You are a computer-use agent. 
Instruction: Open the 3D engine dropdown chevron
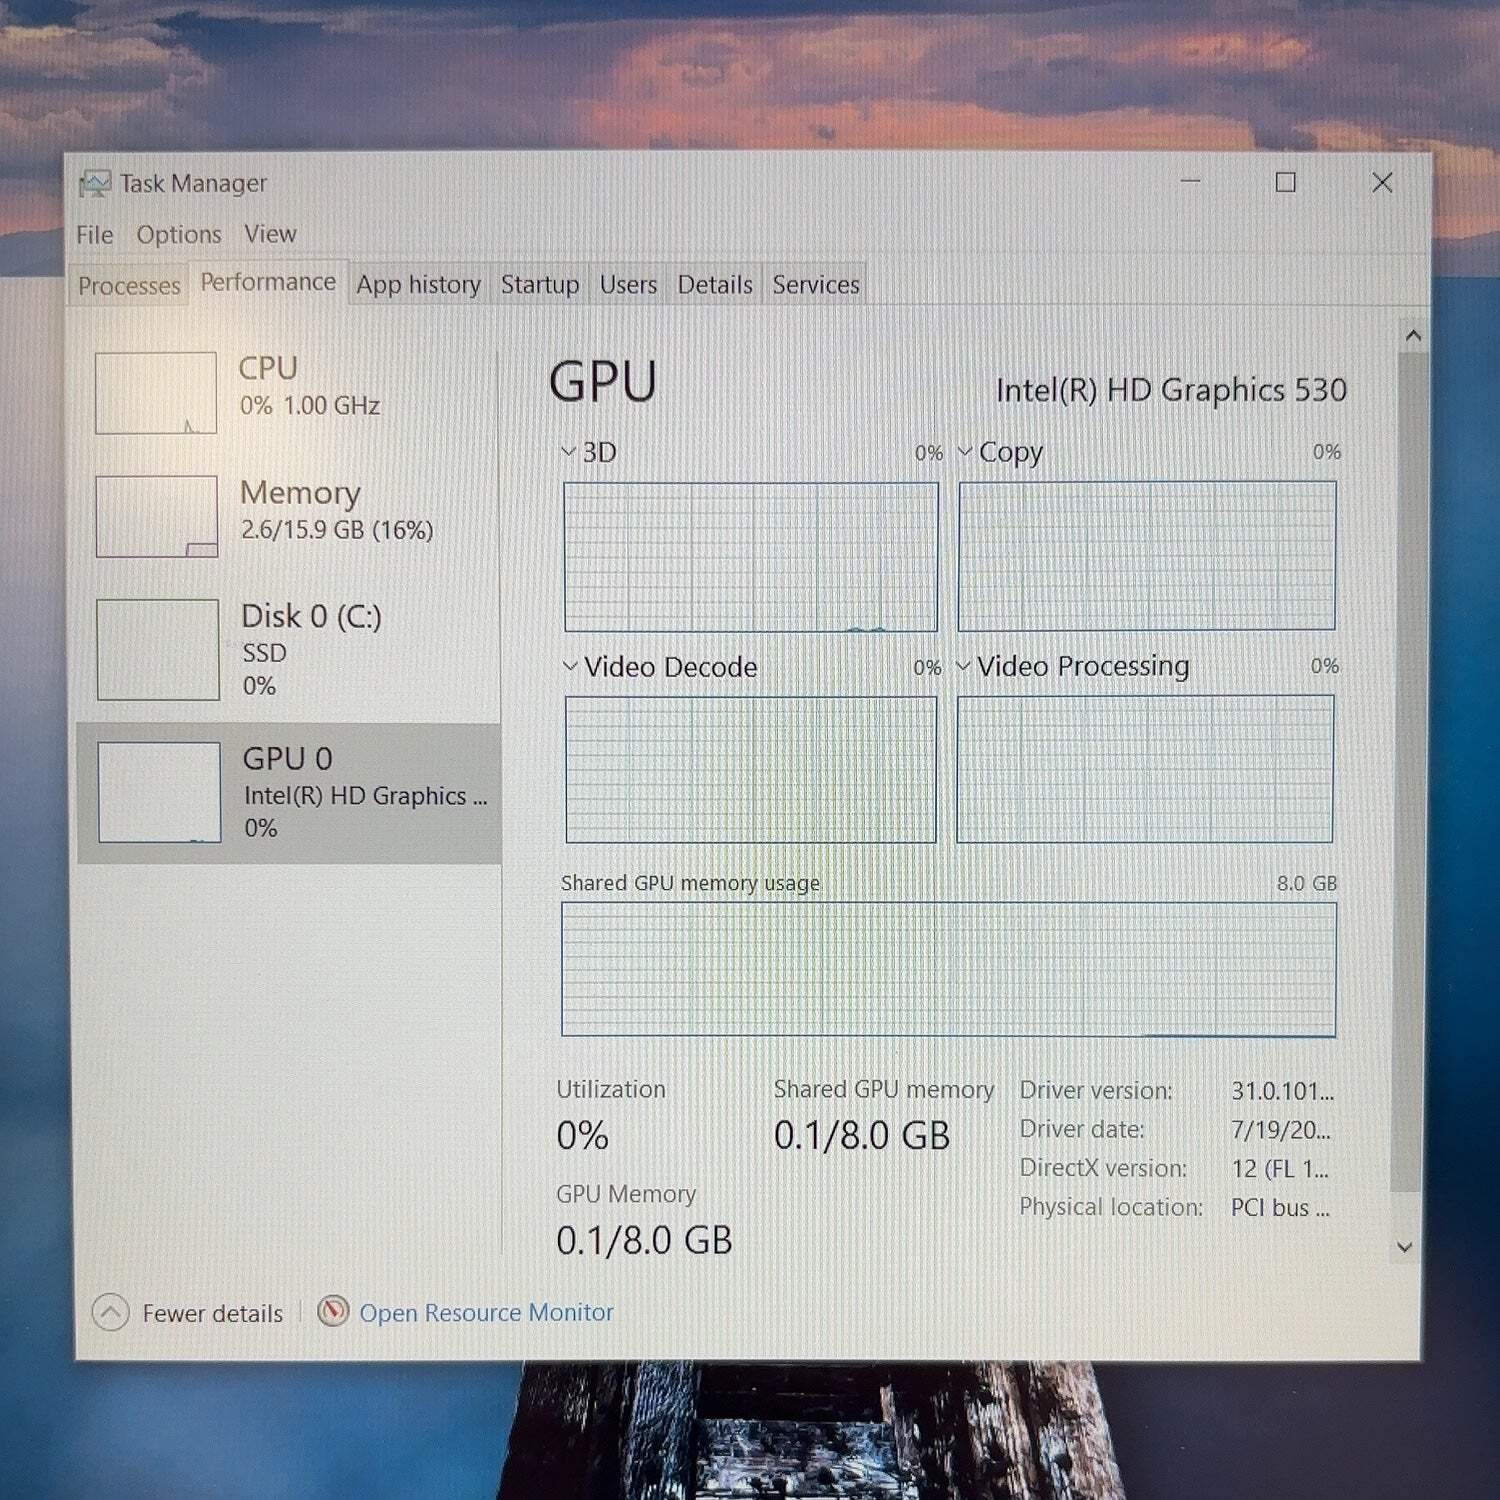(x=568, y=452)
